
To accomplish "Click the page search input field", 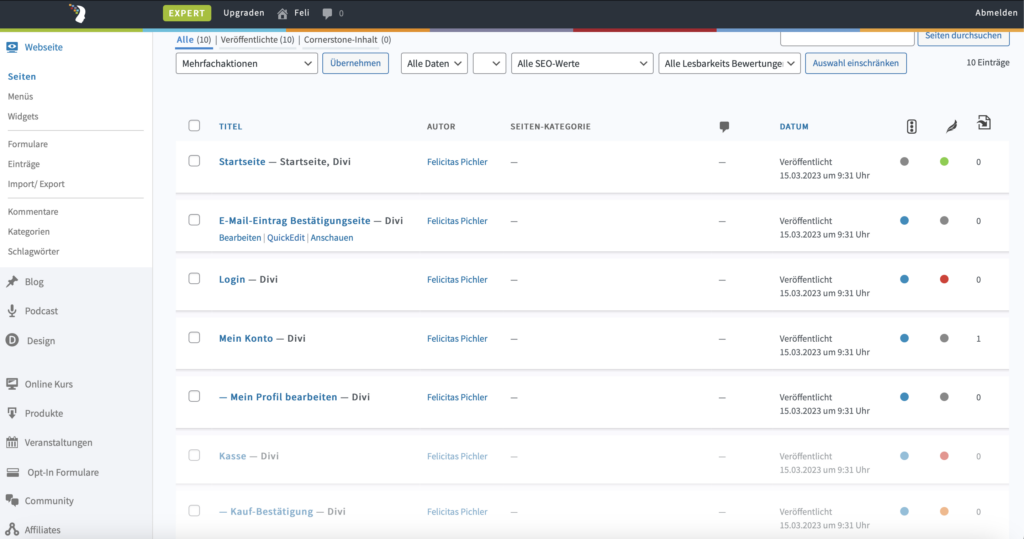I will (846, 37).
